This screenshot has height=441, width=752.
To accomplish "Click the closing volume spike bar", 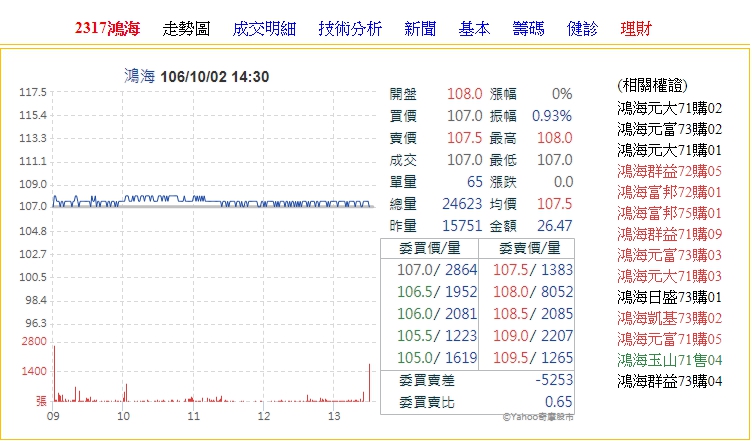I will [369, 383].
